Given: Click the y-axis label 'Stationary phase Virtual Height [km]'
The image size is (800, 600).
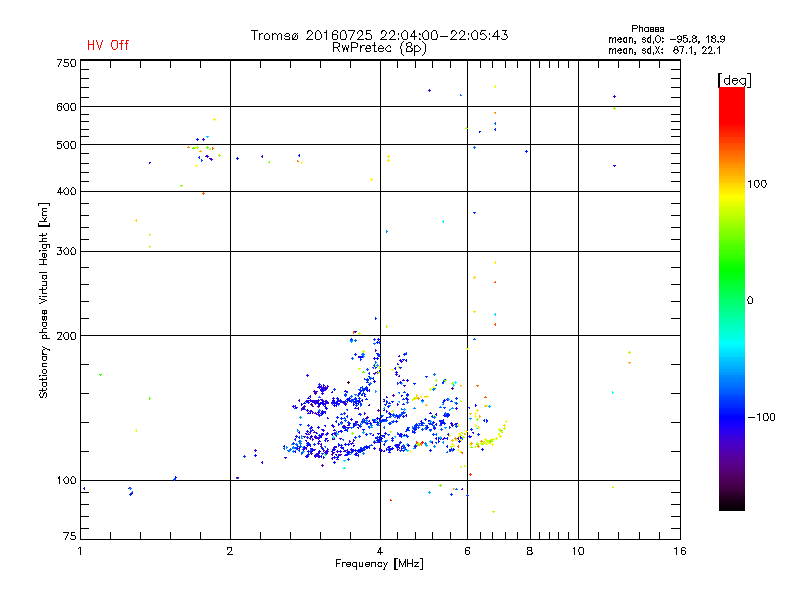Looking at the screenshot, I should tap(43, 300).
